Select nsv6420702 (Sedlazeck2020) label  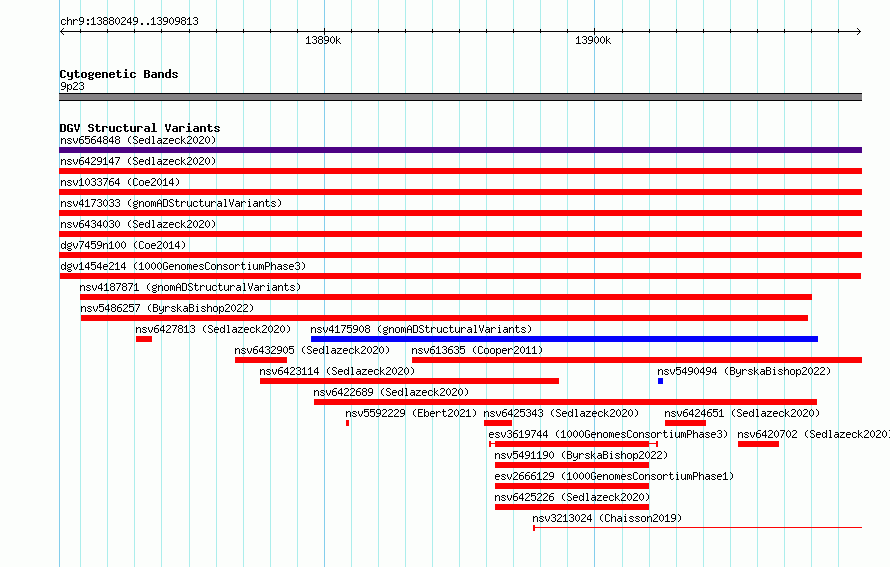[x=813, y=434]
